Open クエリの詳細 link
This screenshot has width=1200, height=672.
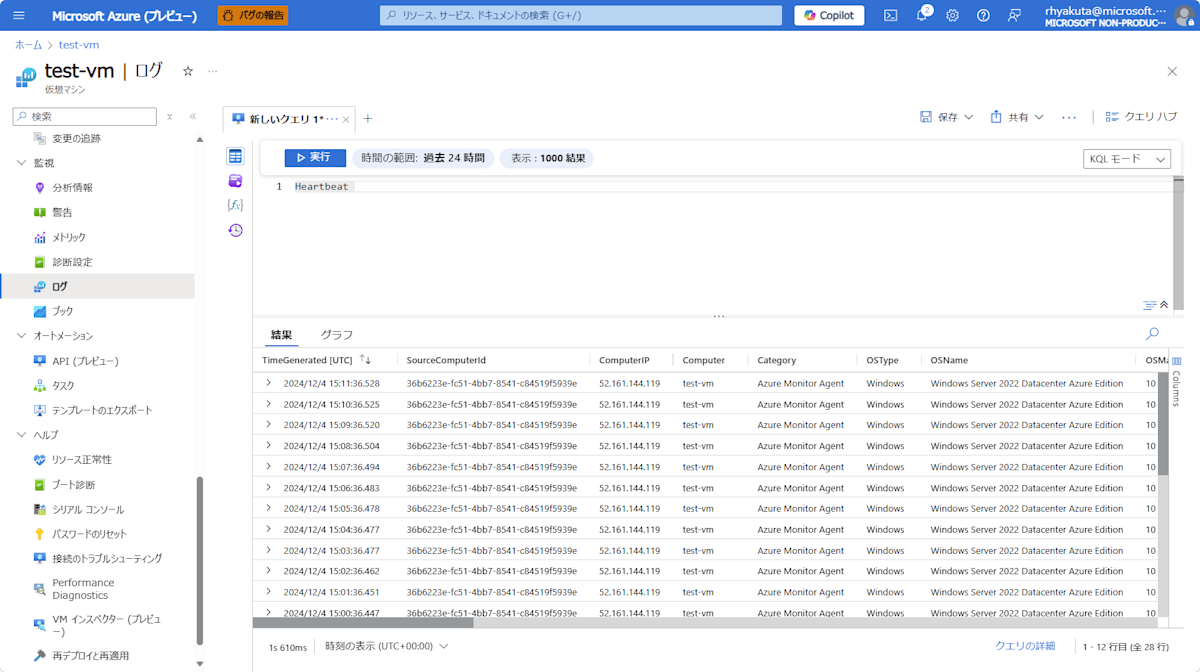[x=1025, y=646]
